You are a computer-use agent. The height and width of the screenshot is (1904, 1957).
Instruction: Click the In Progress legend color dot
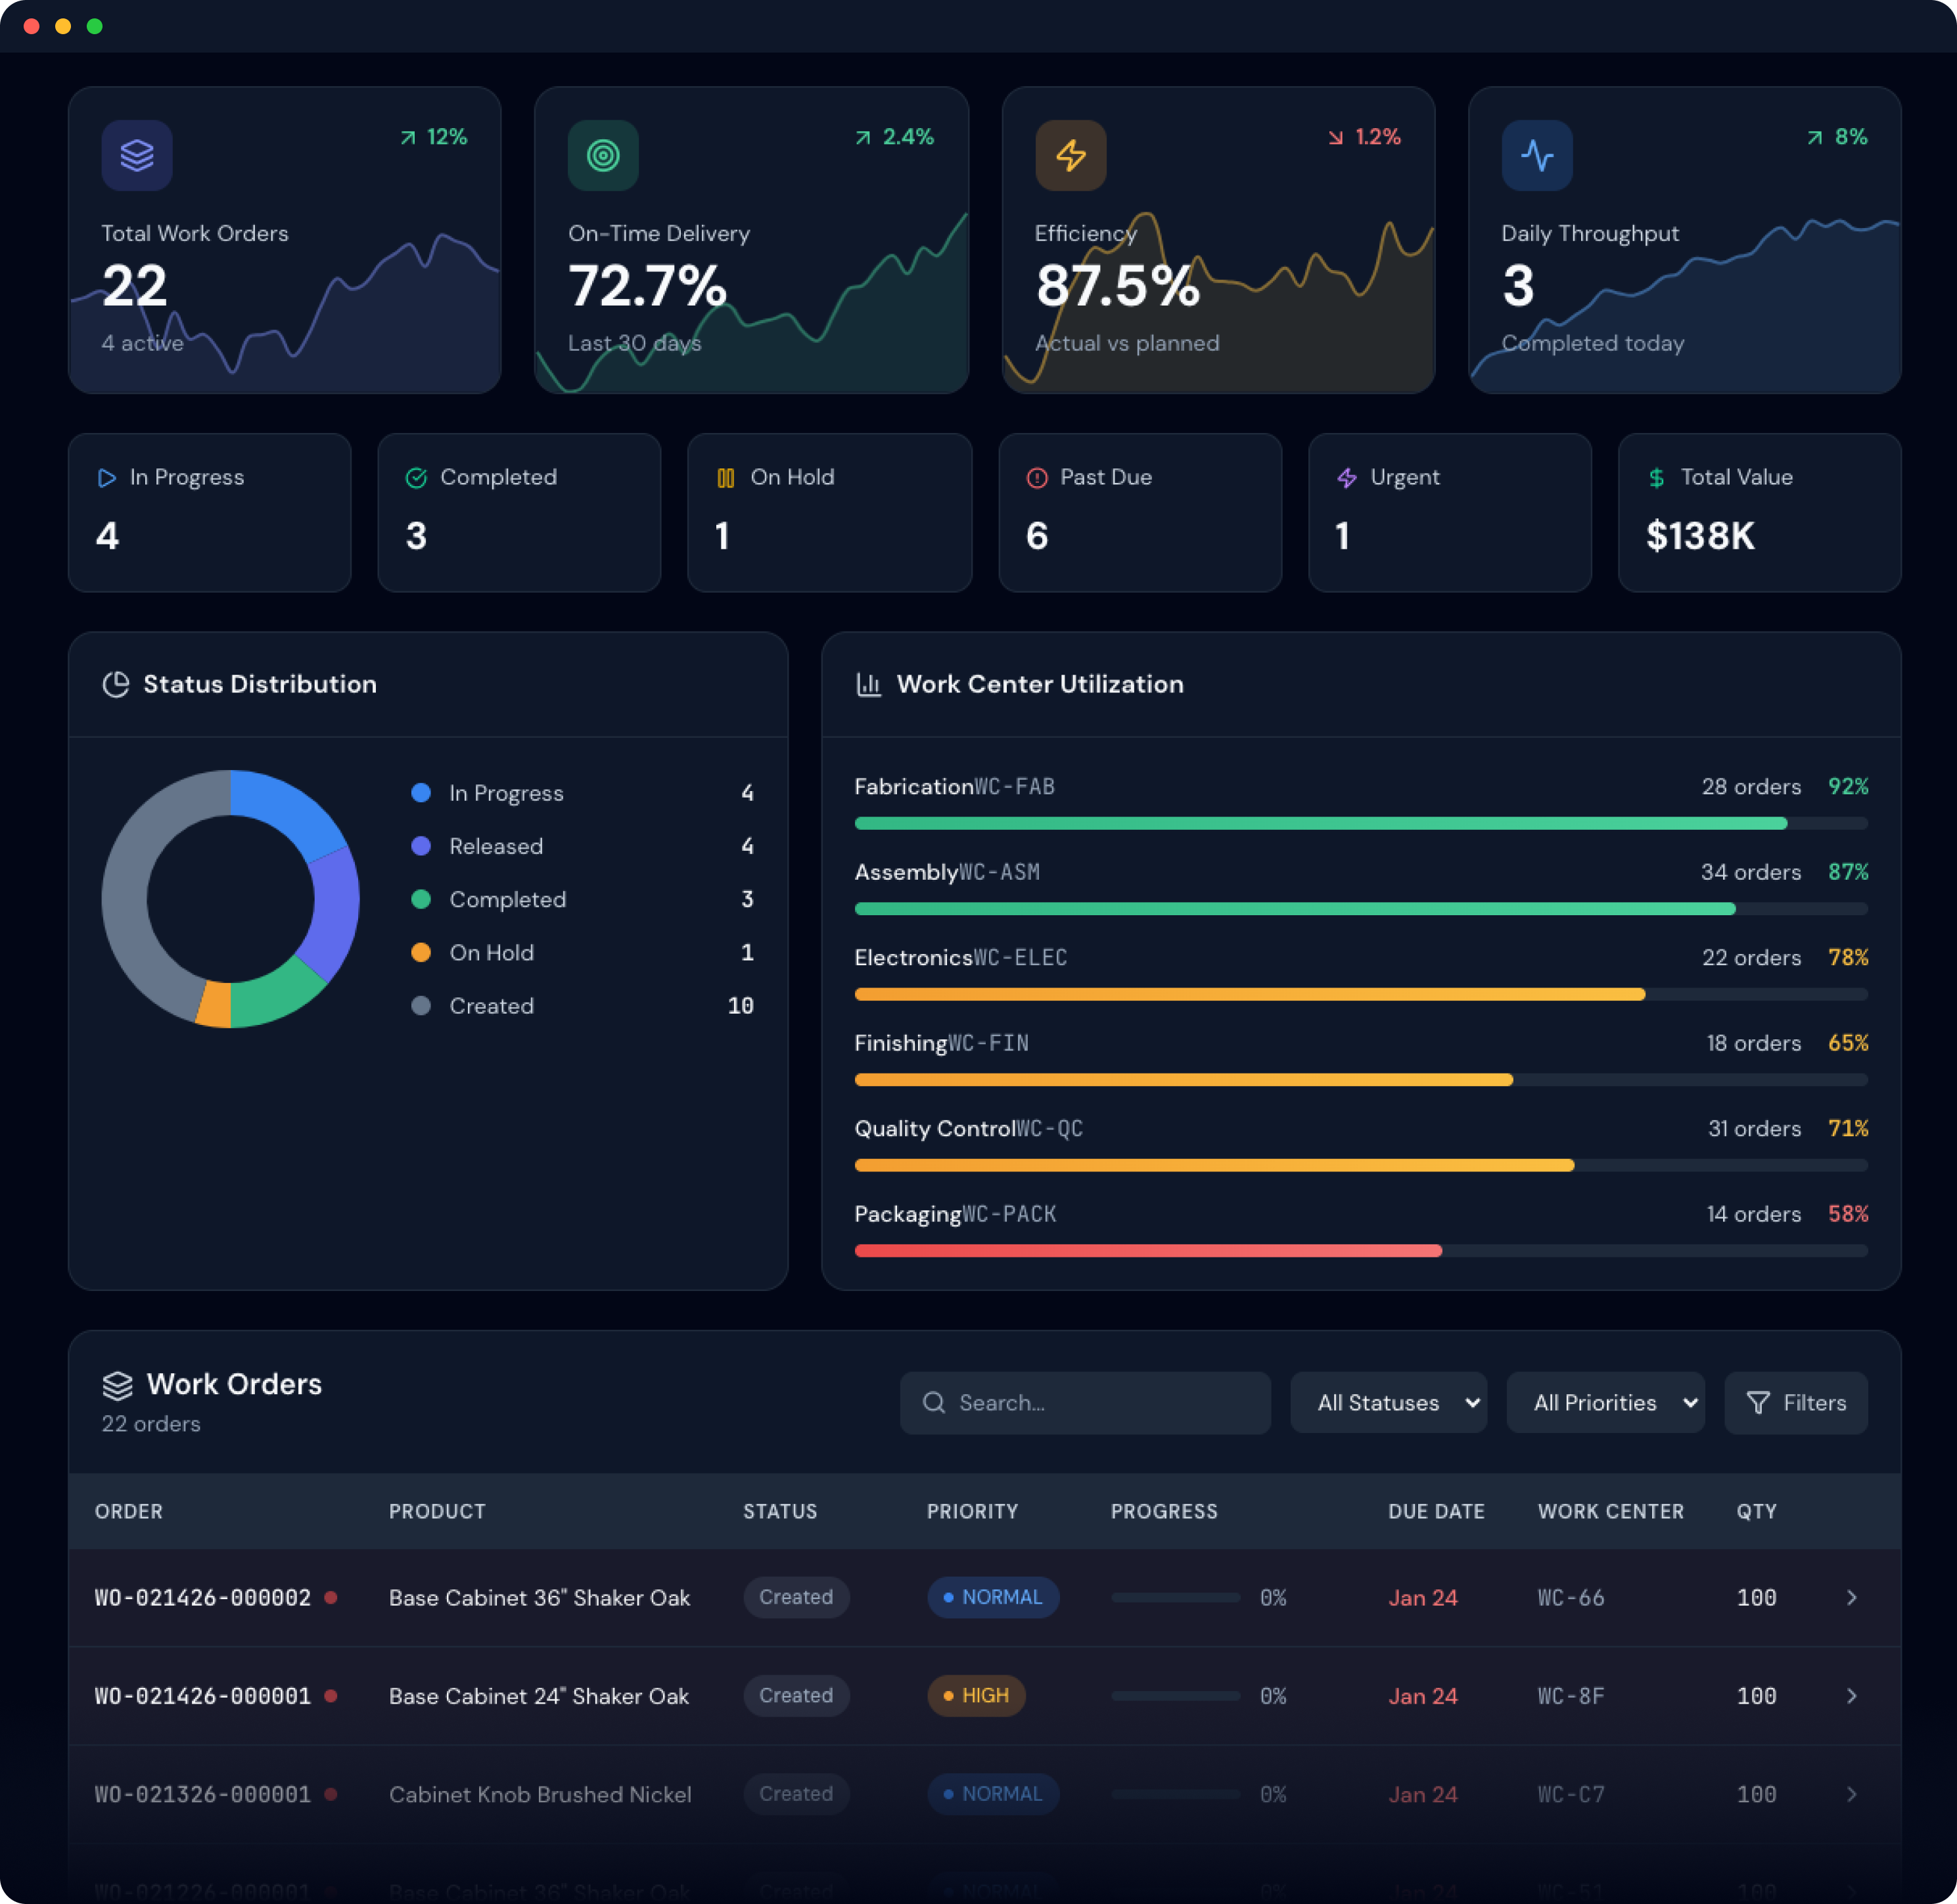click(x=421, y=793)
